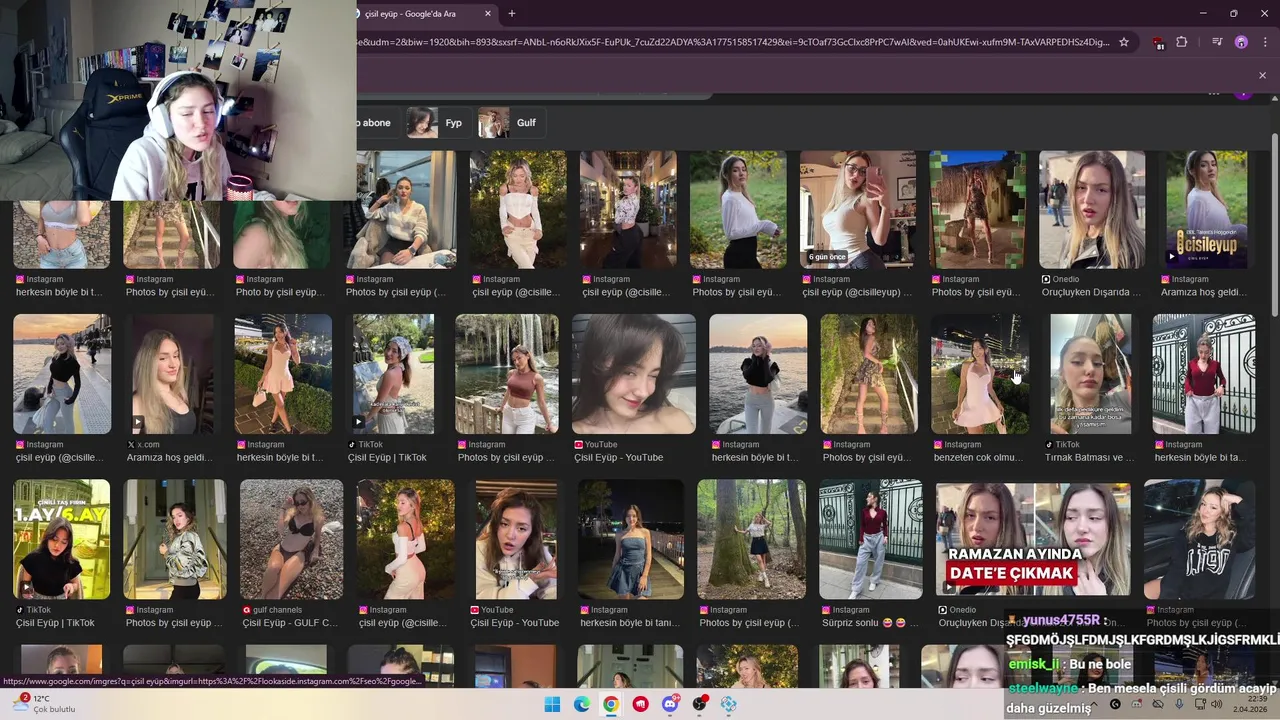Image resolution: width=1280 pixels, height=720 pixels.
Task: Open the media controls icon in the toolbar
Action: [x=1217, y=42]
